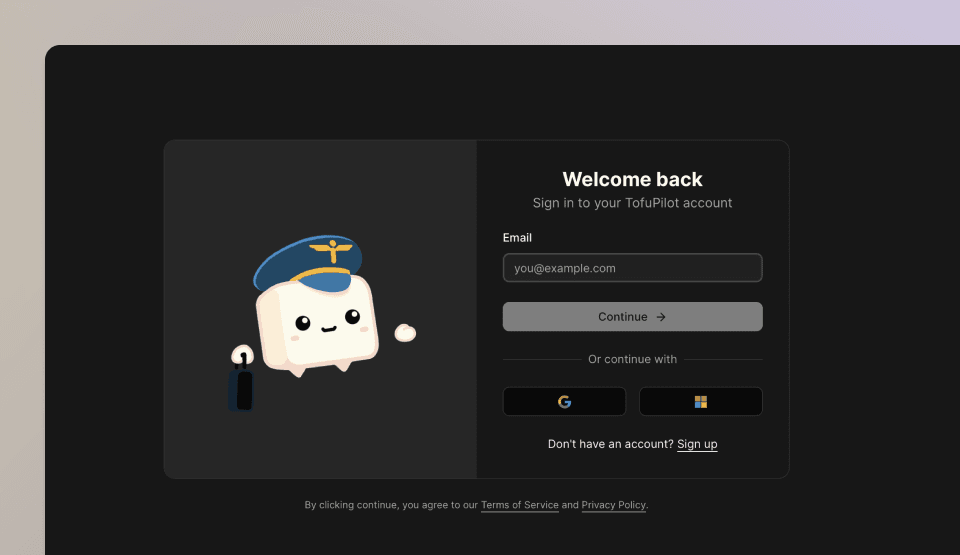Sign in with Microsoft button

click(700, 401)
